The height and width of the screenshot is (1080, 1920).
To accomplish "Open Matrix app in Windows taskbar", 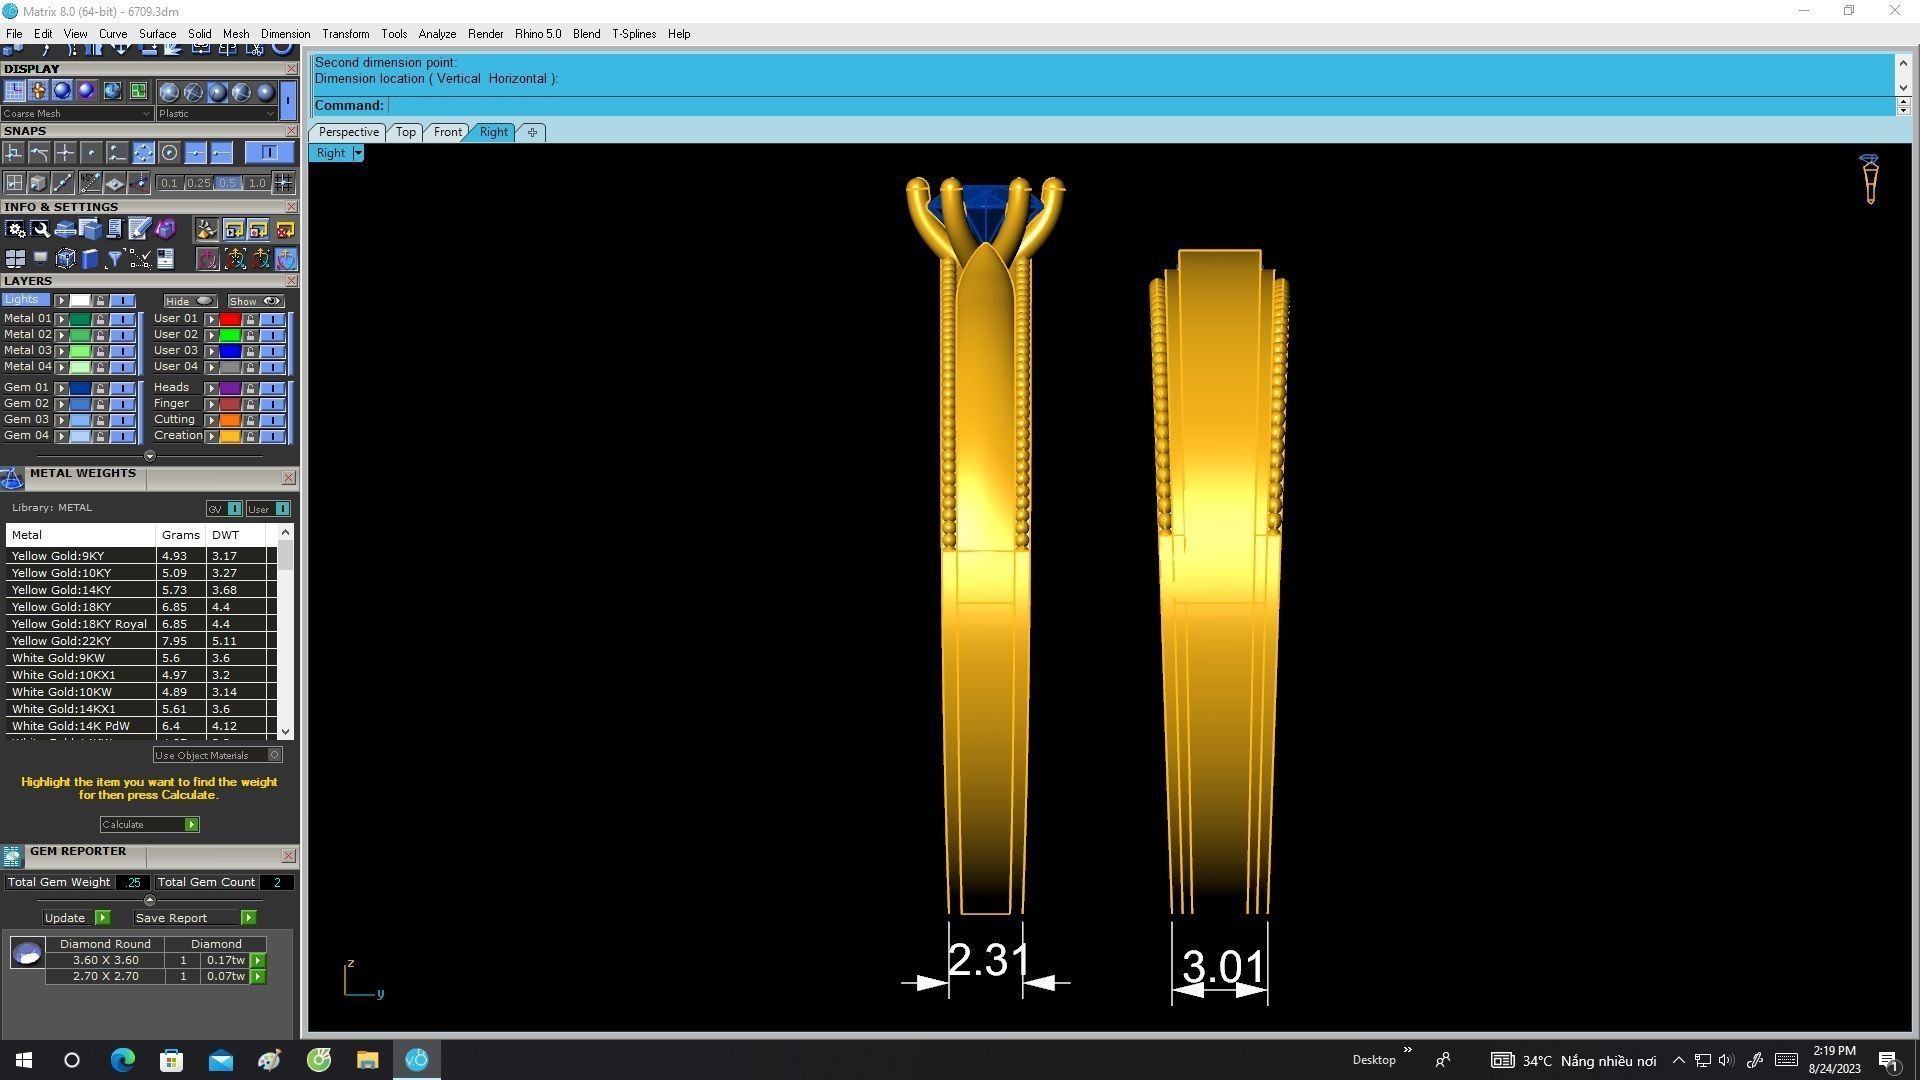I will pyautogui.click(x=417, y=1060).
